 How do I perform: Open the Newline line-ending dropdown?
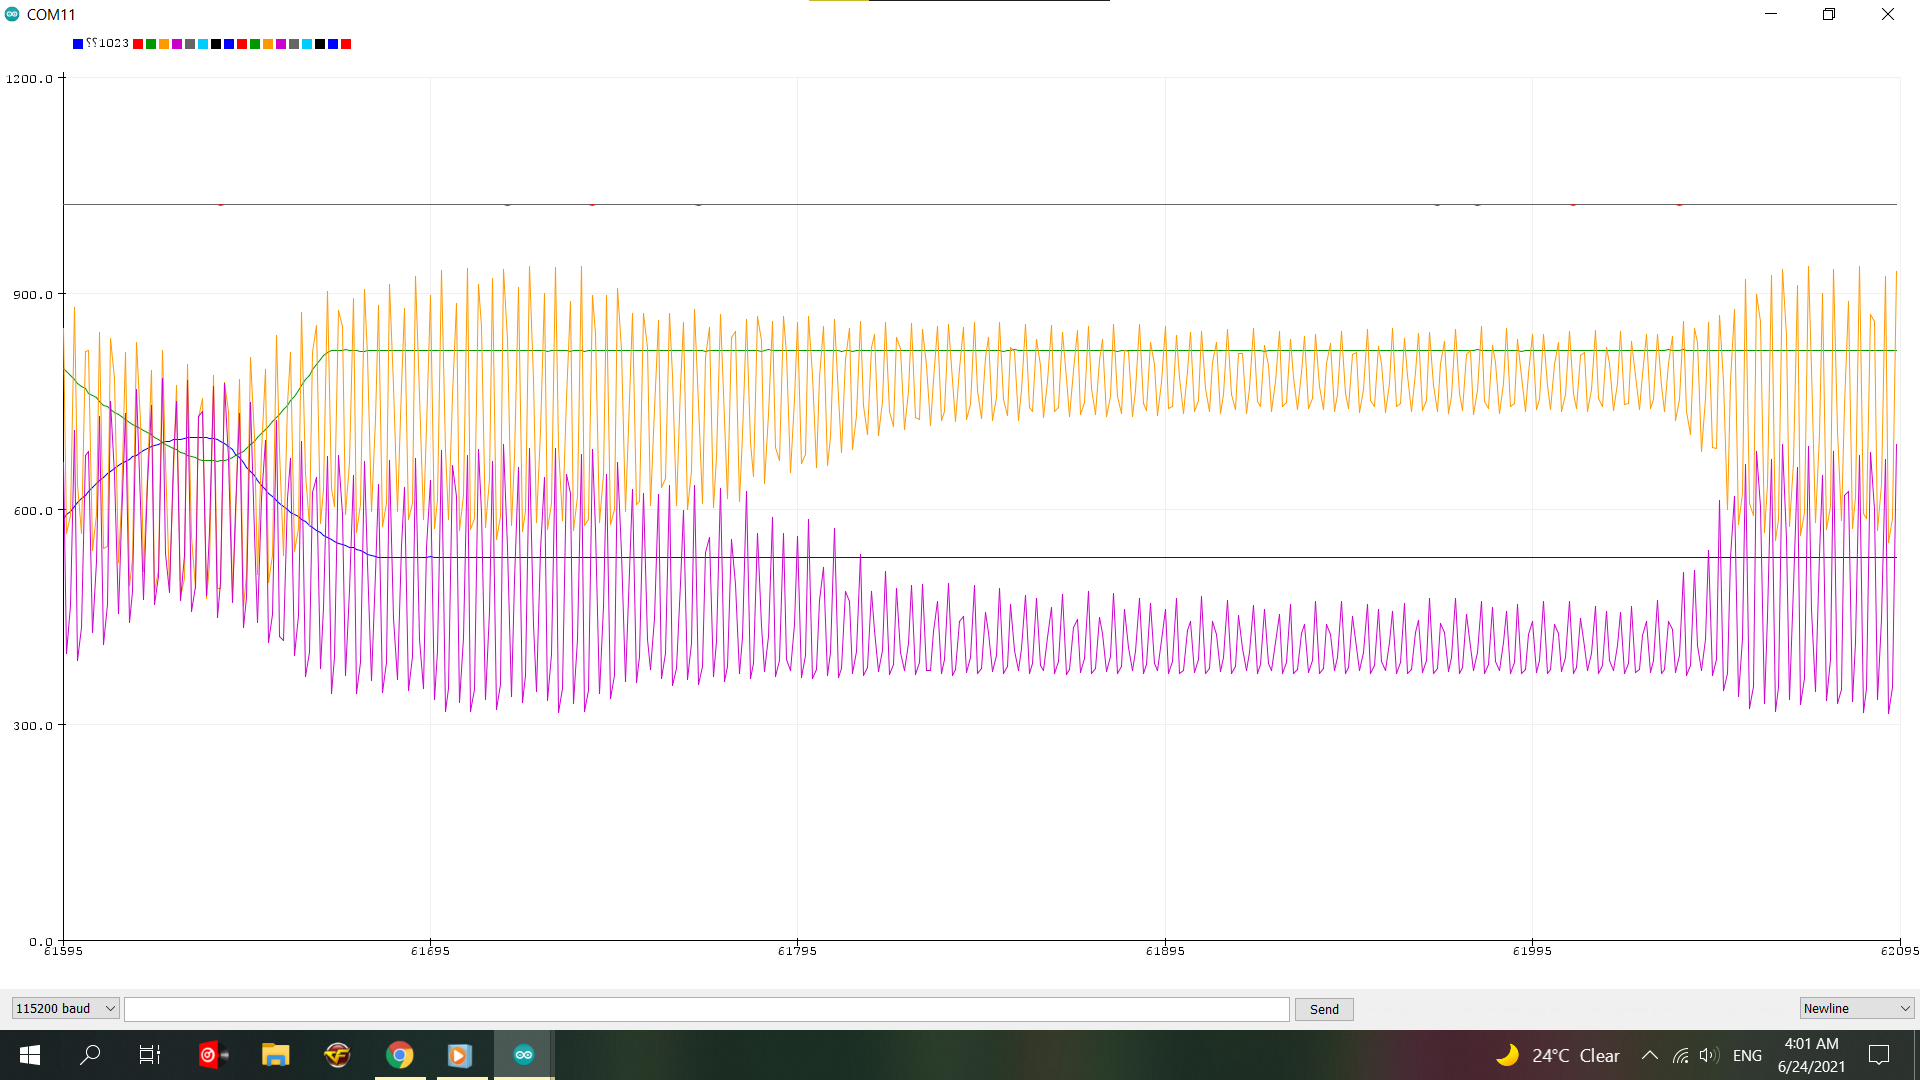click(x=1856, y=1008)
